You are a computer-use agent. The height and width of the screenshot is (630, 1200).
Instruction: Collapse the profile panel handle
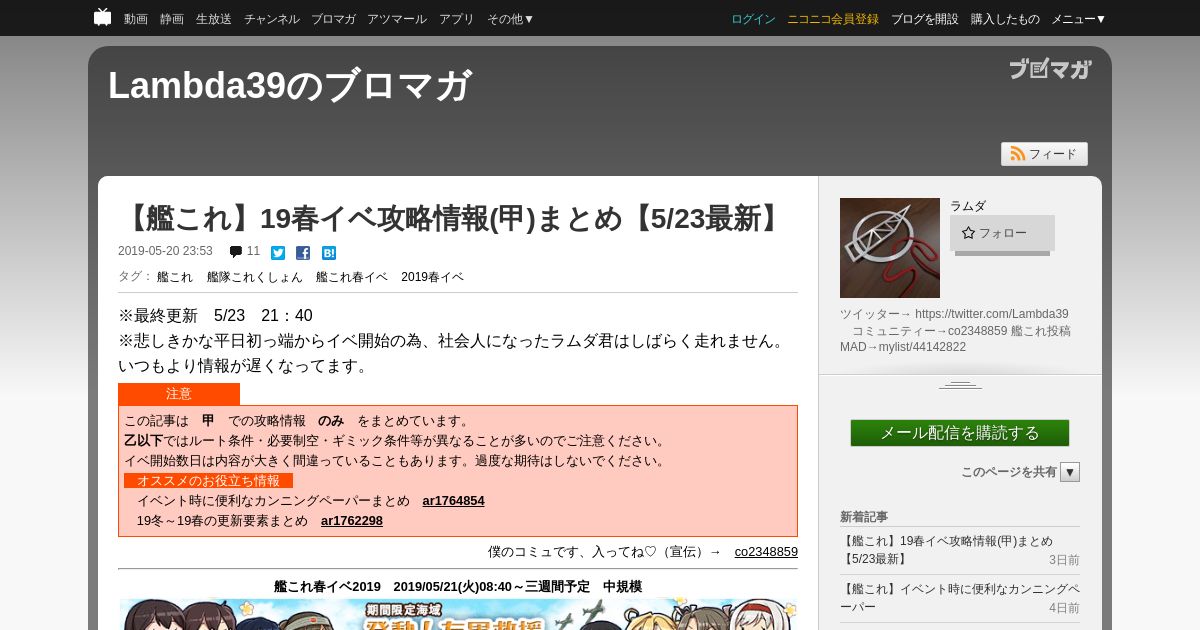point(960,385)
